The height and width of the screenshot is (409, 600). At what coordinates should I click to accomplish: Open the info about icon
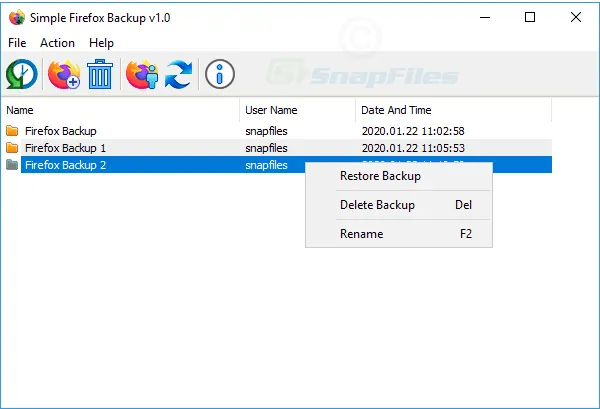(x=220, y=75)
